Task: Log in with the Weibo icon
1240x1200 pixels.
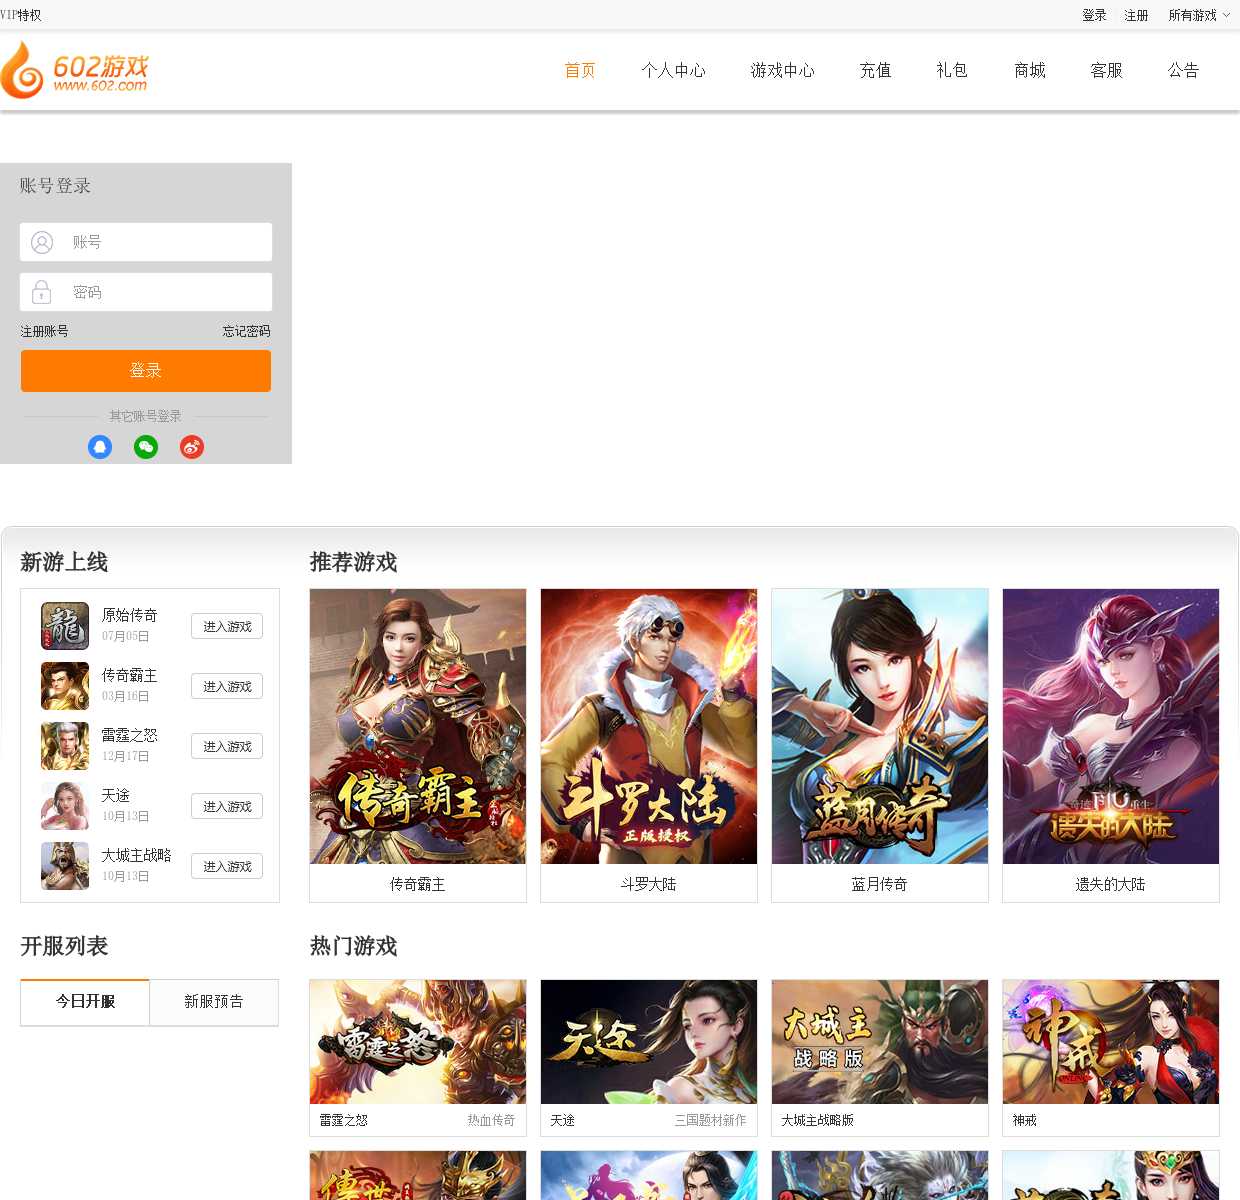Action: click(x=192, y=447)
